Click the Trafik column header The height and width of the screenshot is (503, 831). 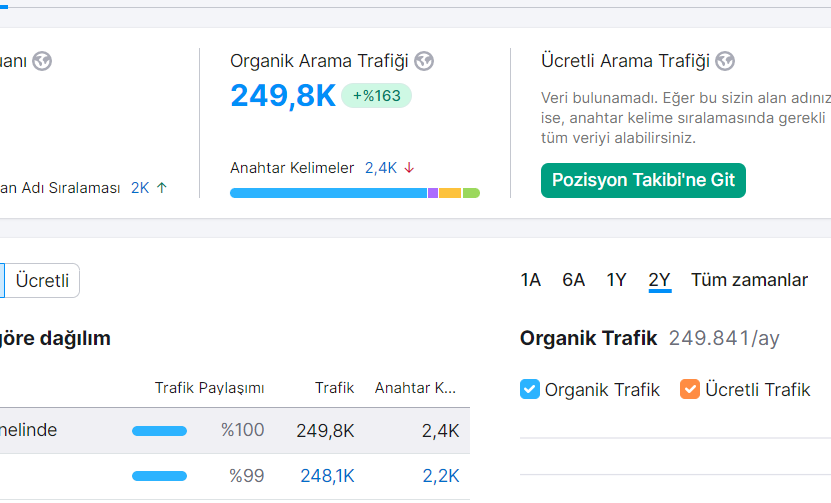coord(334,388)
